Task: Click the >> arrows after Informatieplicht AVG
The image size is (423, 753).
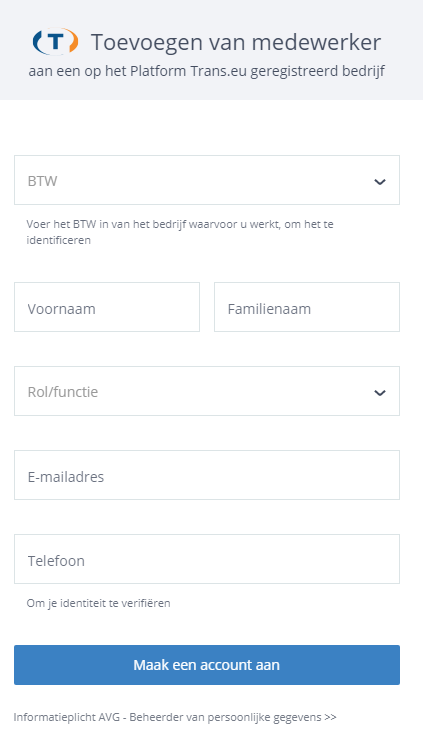Action: click(330, 717)
